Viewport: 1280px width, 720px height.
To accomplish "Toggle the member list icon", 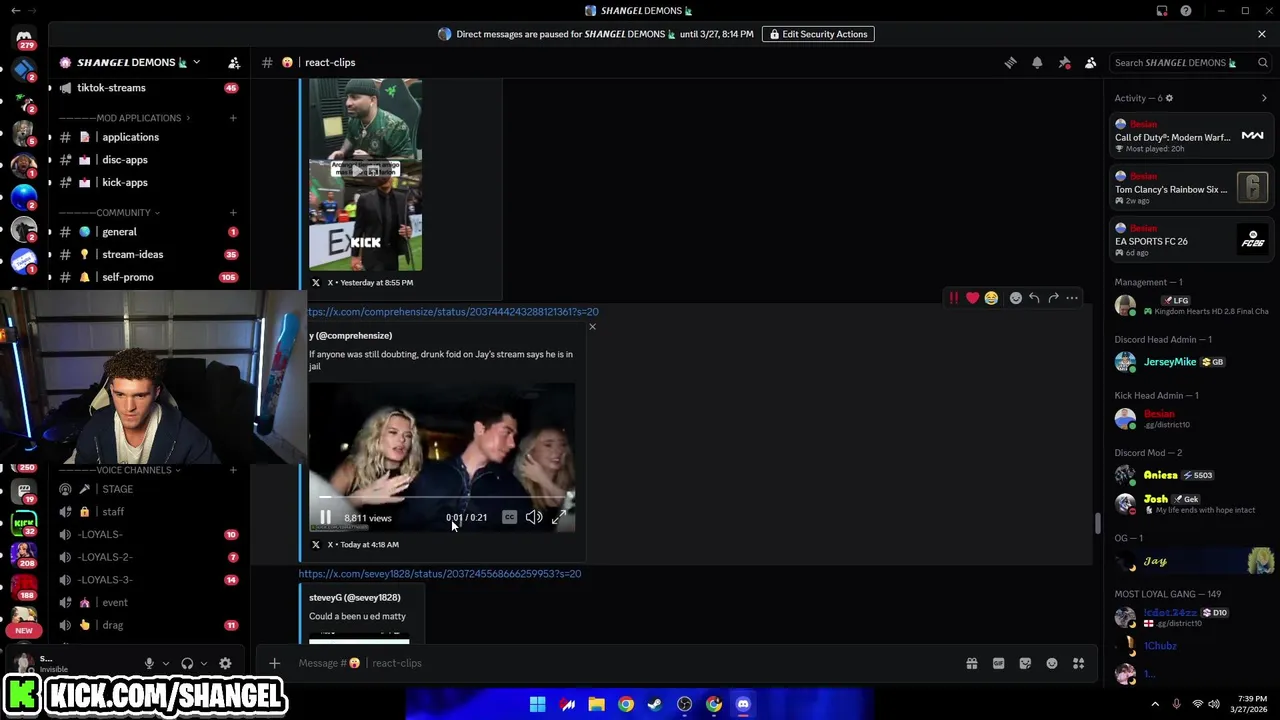I will [x=1091, y=62].
